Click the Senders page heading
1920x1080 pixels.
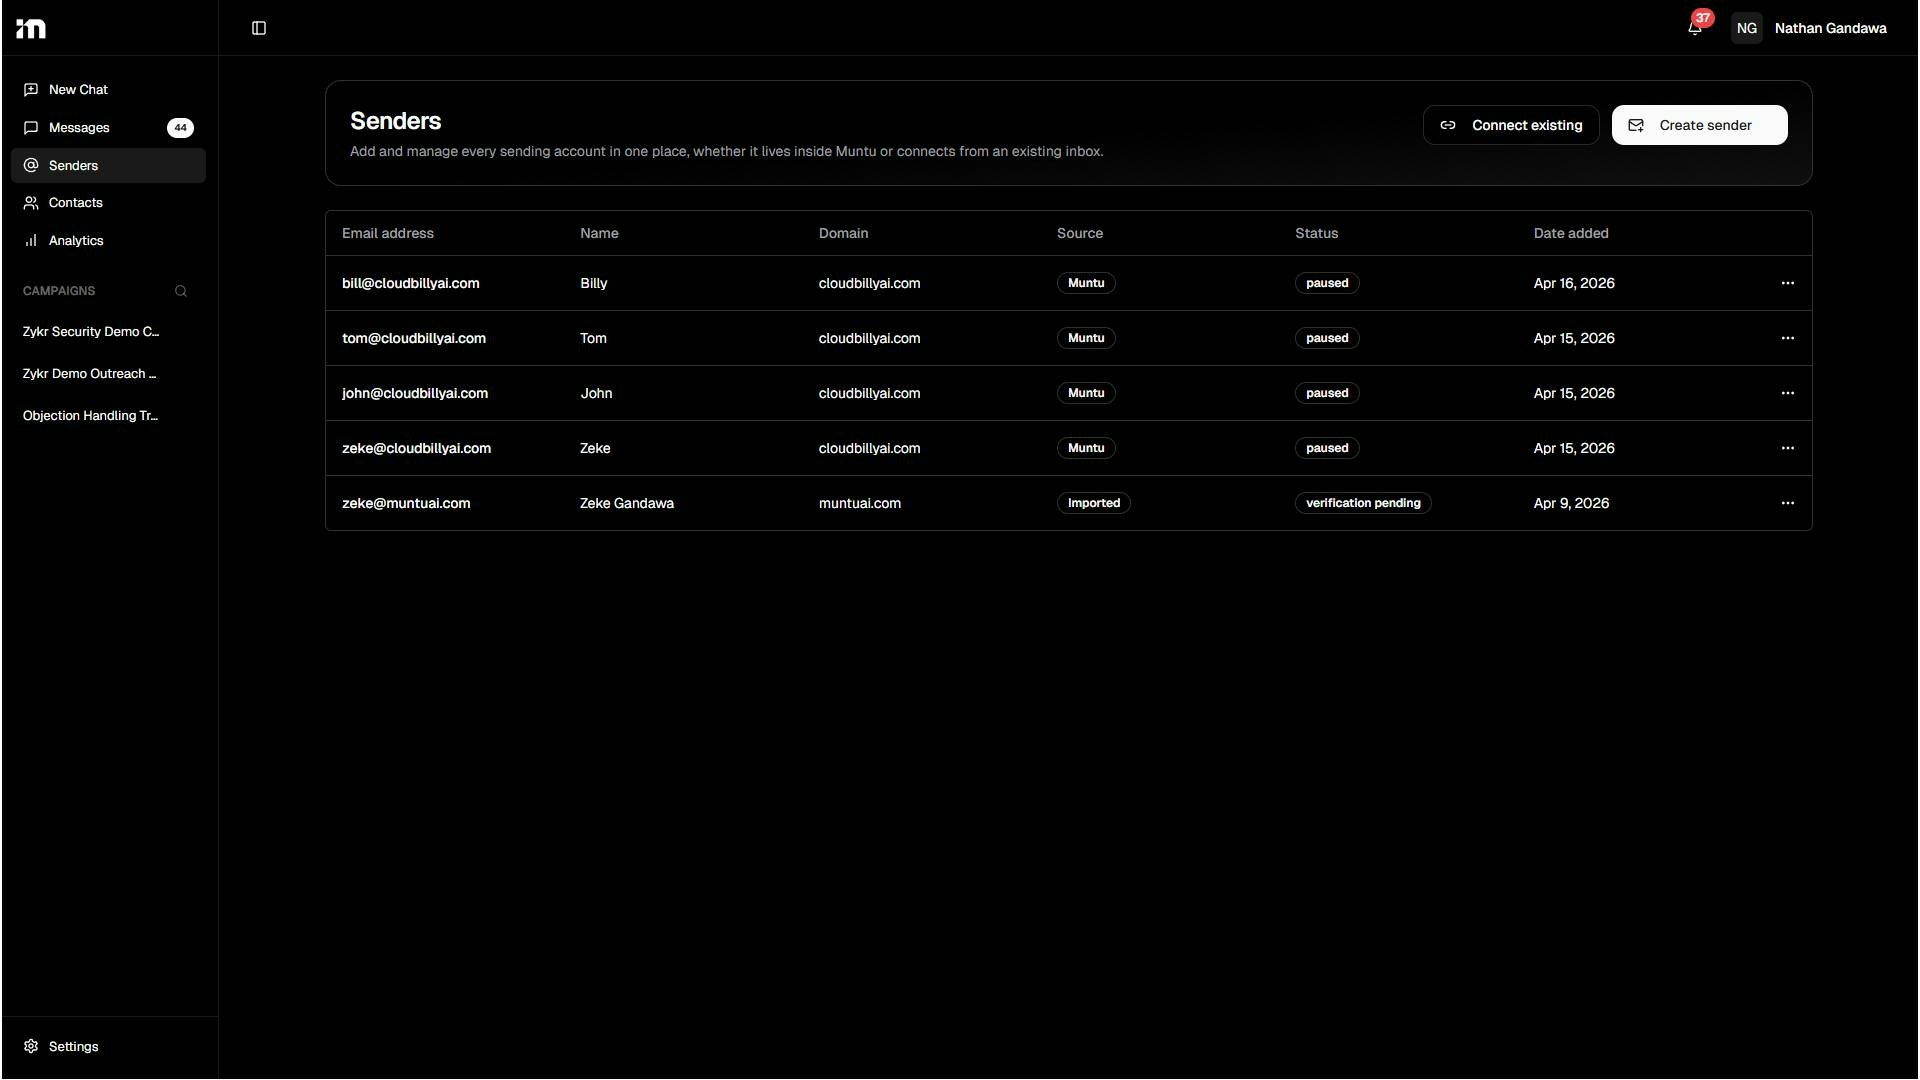tap(396, 121)
